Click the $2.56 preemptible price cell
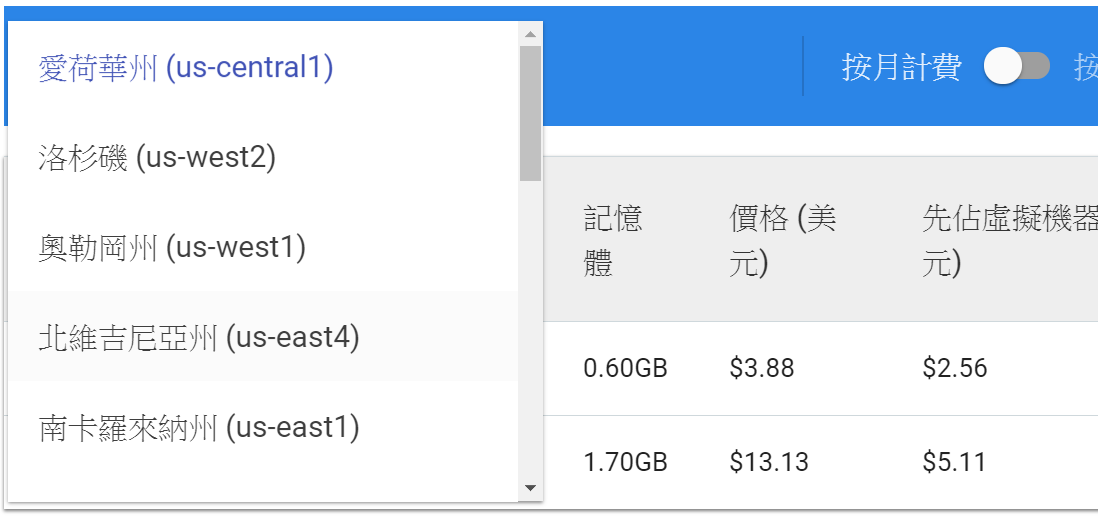 (955, 368)
